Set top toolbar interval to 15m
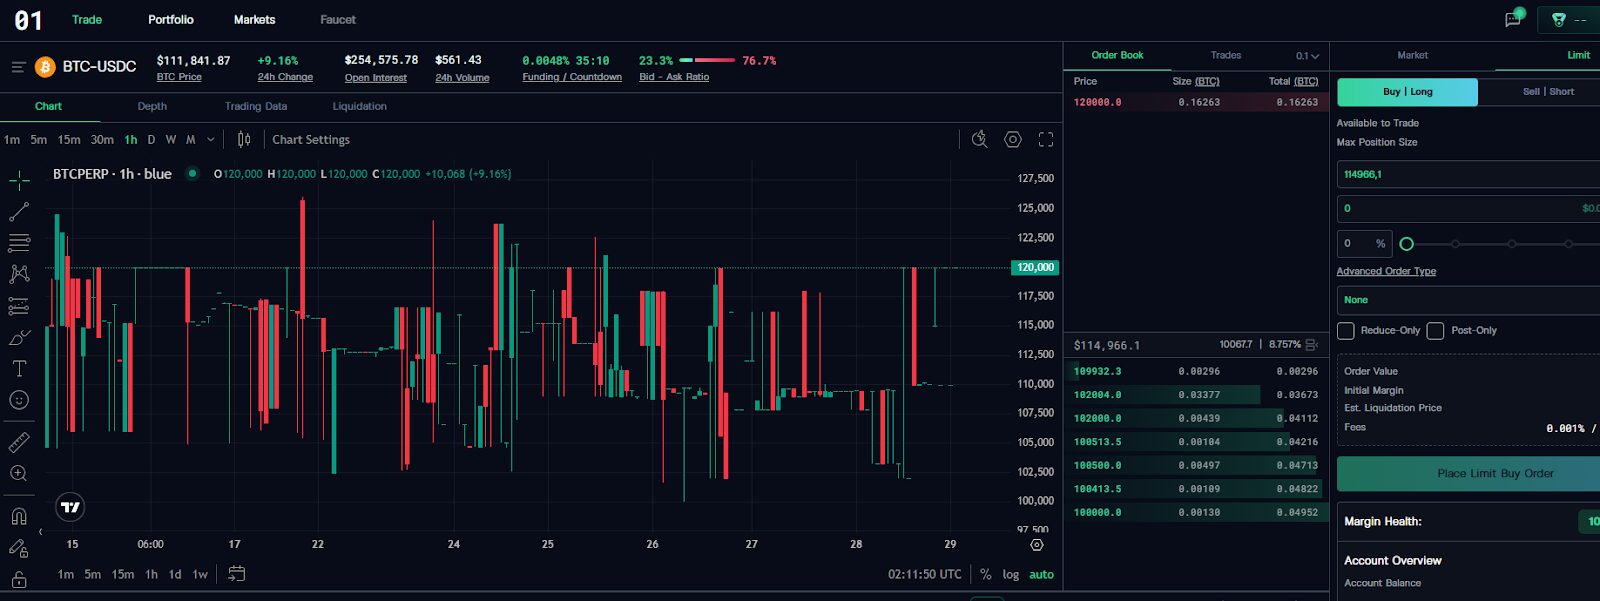Screen dimensions: 1600x601 pyautogui.click(x=69, y=140)
